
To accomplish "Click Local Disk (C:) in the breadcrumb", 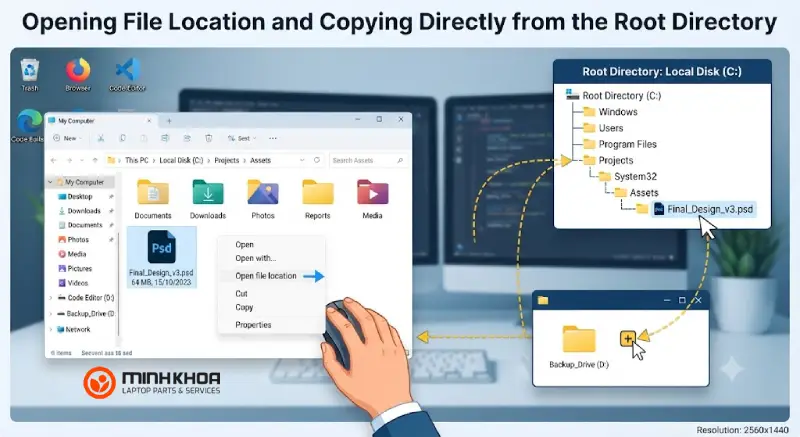I will [x=181, y=160].
